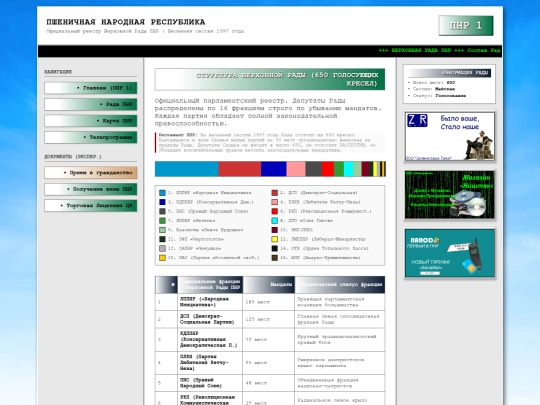The height and width of the screenshot is (405, 540).
Task: Click the gray legend swatch for faction 5
Action: tap(162, 211)
